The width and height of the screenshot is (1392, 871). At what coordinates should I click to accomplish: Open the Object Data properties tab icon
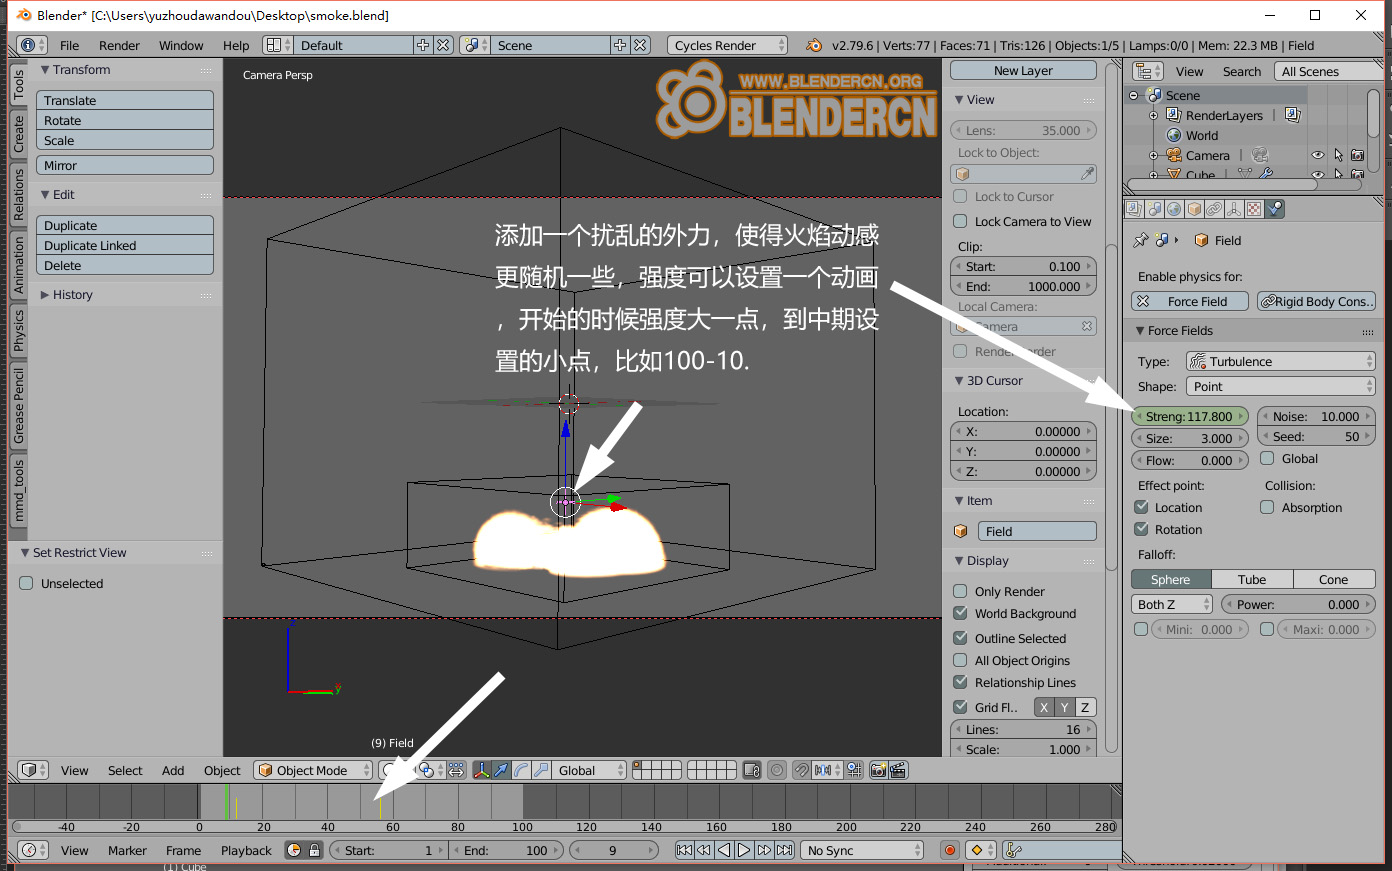[x=1234, y=209]
